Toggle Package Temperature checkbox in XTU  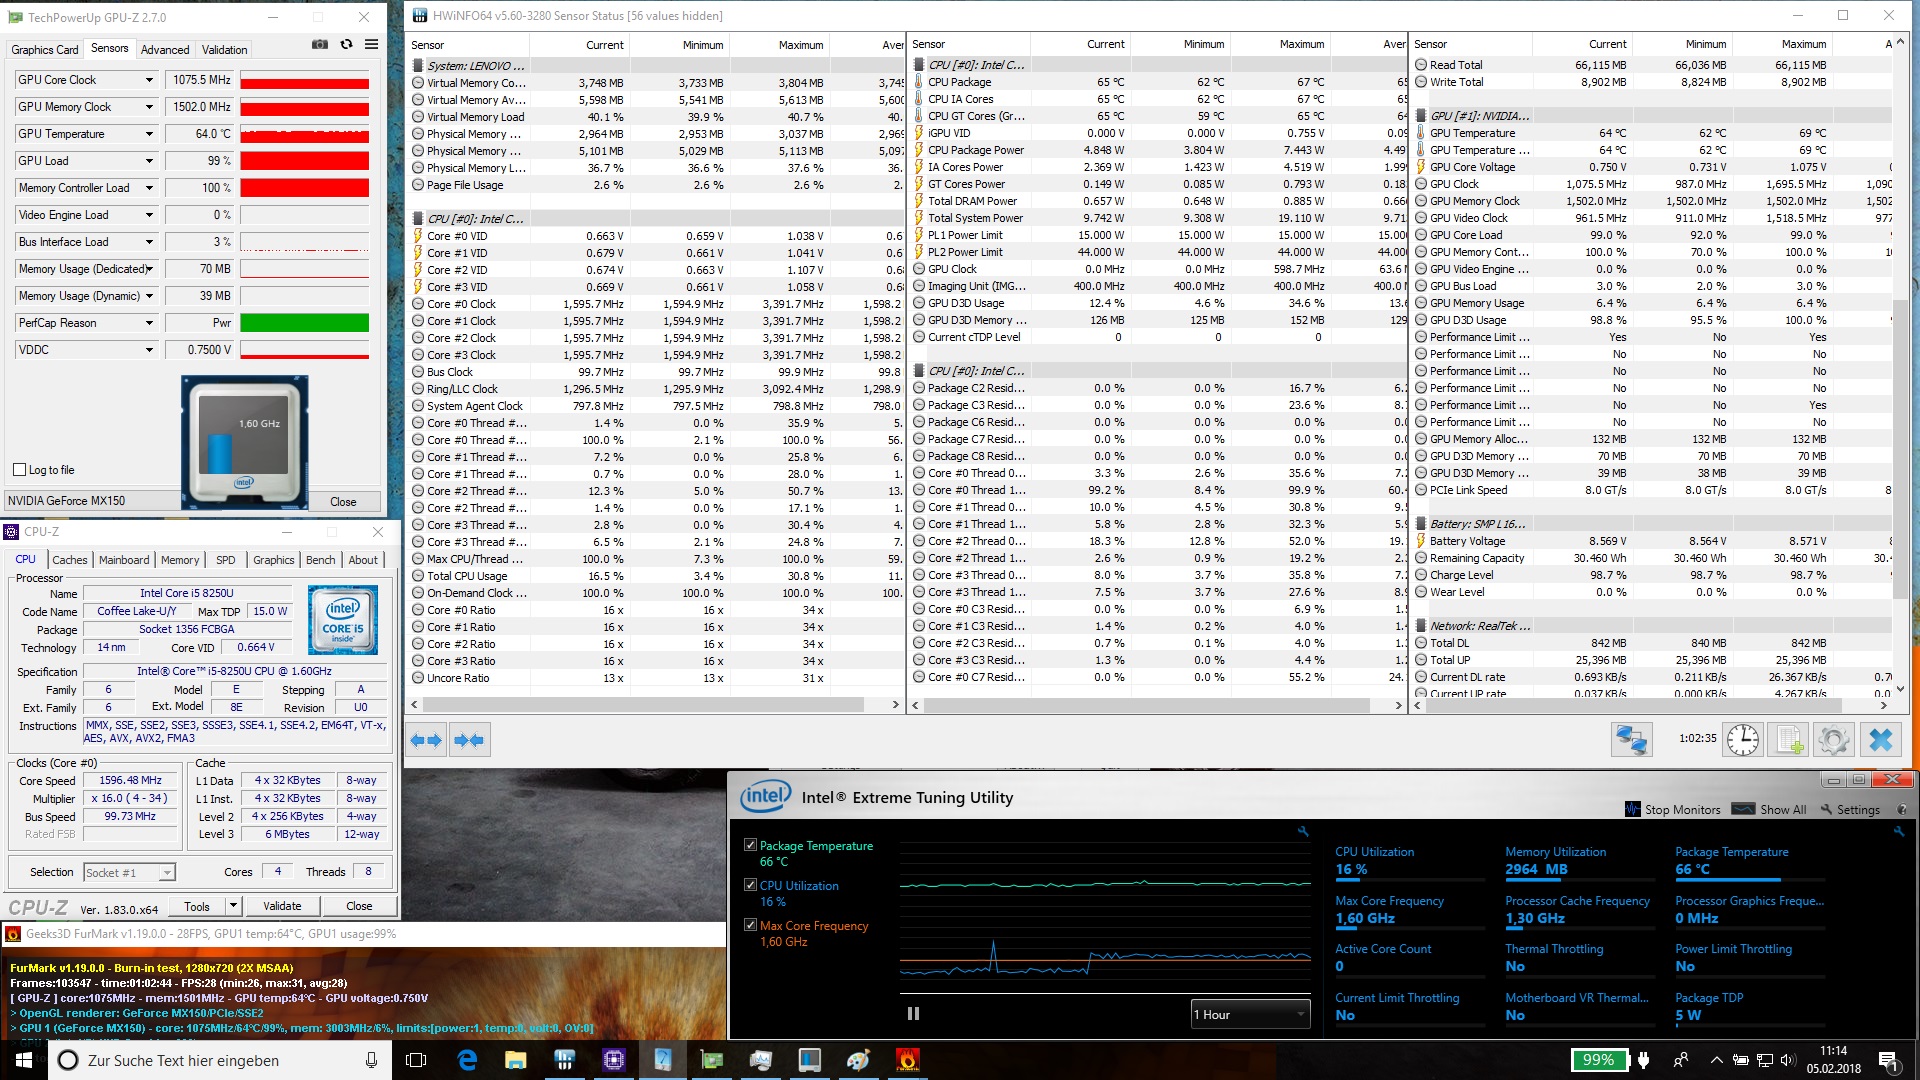[x=750, y=845]
